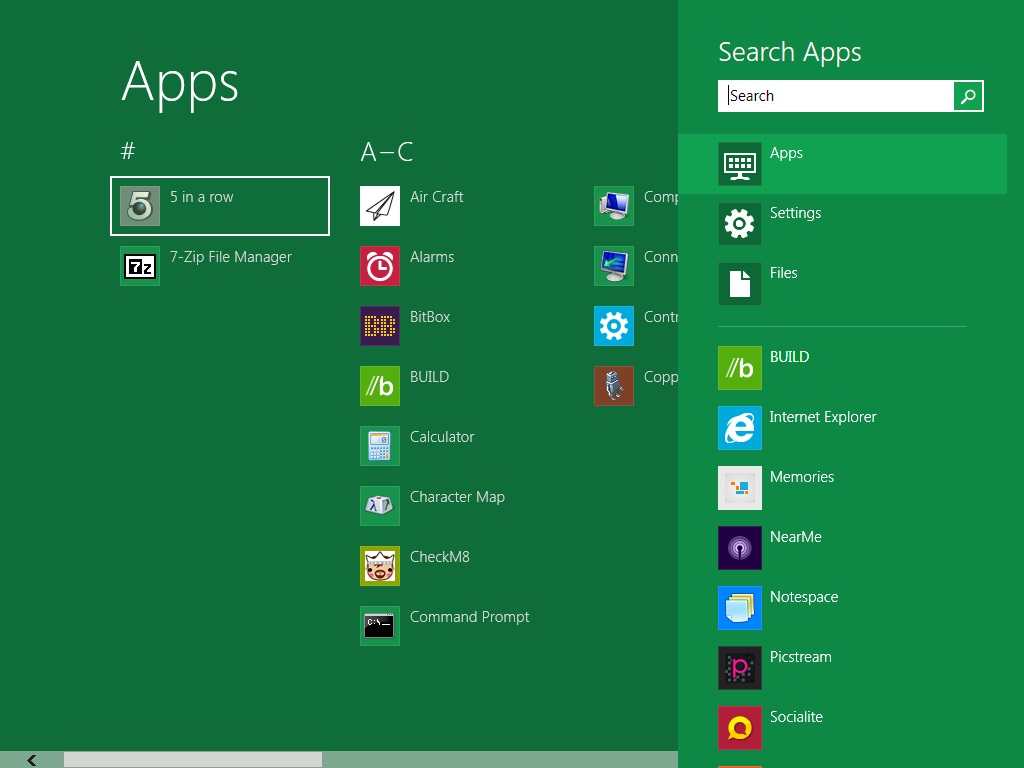Open Command Prompt
Viewport: 1024px width, 768px height.
click(x=469, y=617)
